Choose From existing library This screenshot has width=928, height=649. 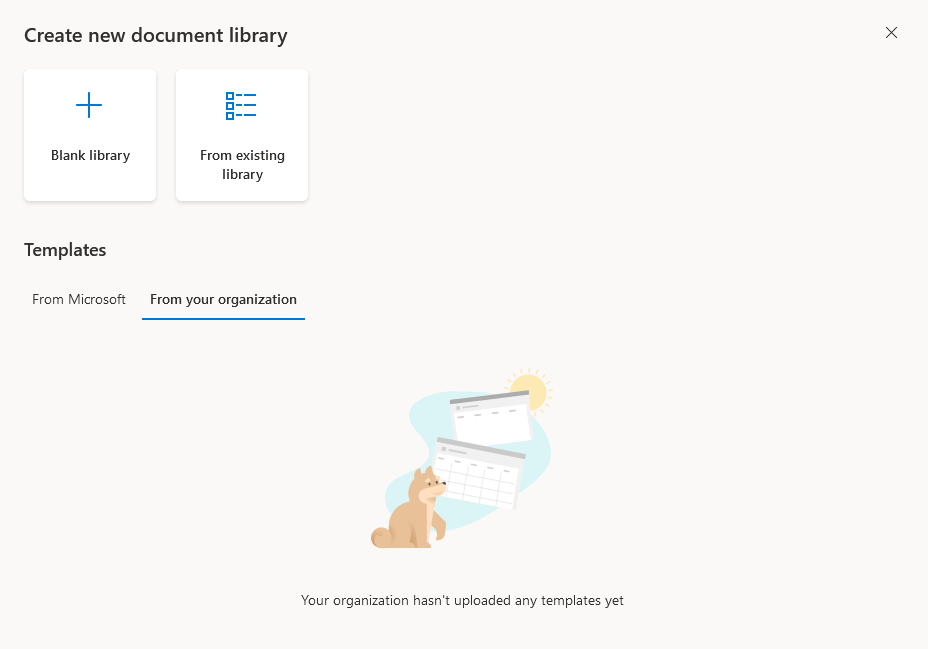pyautogui.click(x=241, y=134)
